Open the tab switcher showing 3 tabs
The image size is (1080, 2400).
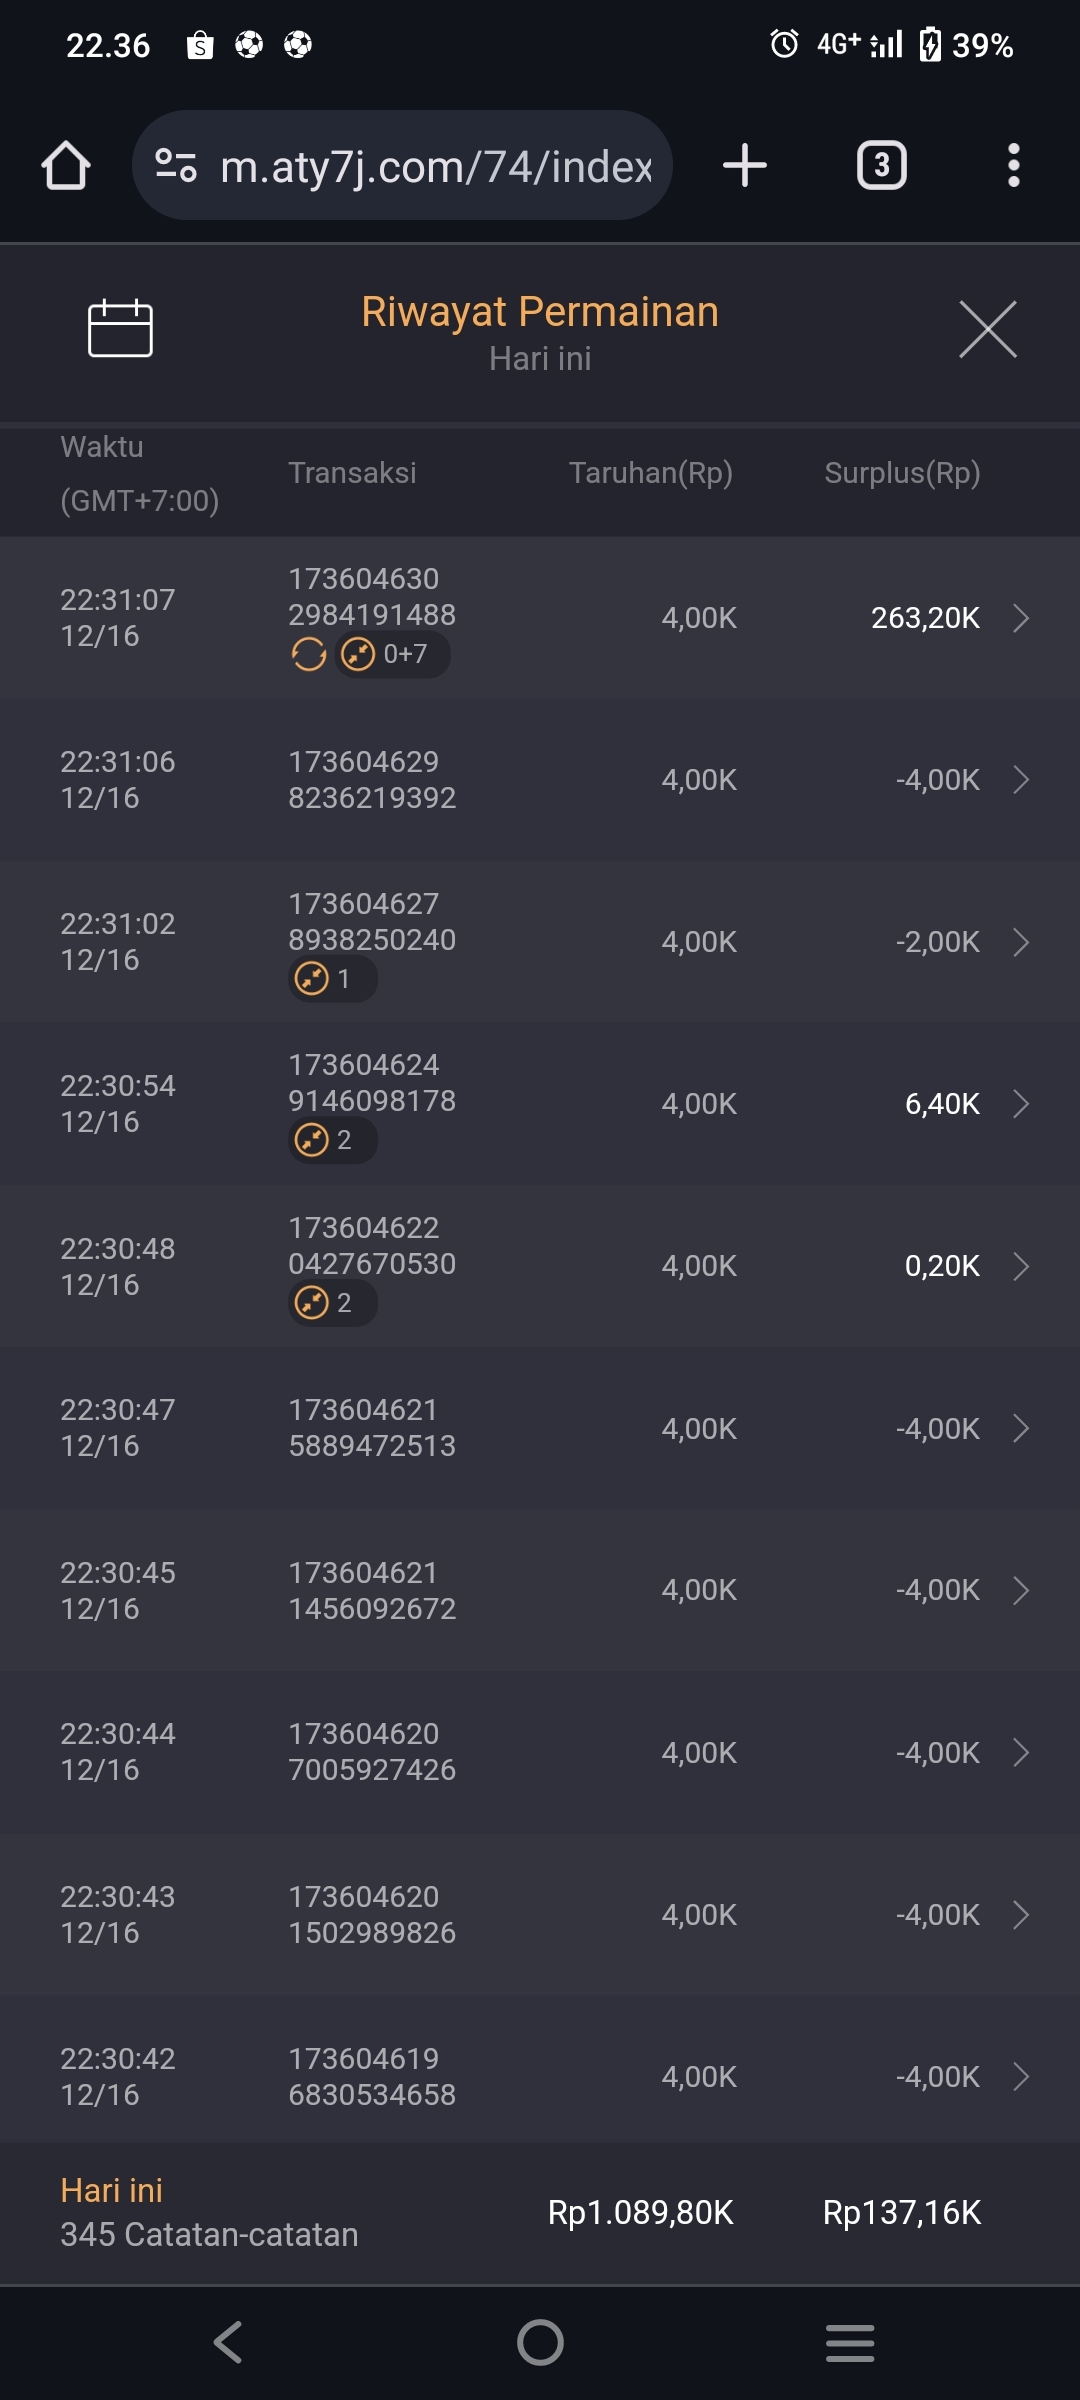point(881,165)
